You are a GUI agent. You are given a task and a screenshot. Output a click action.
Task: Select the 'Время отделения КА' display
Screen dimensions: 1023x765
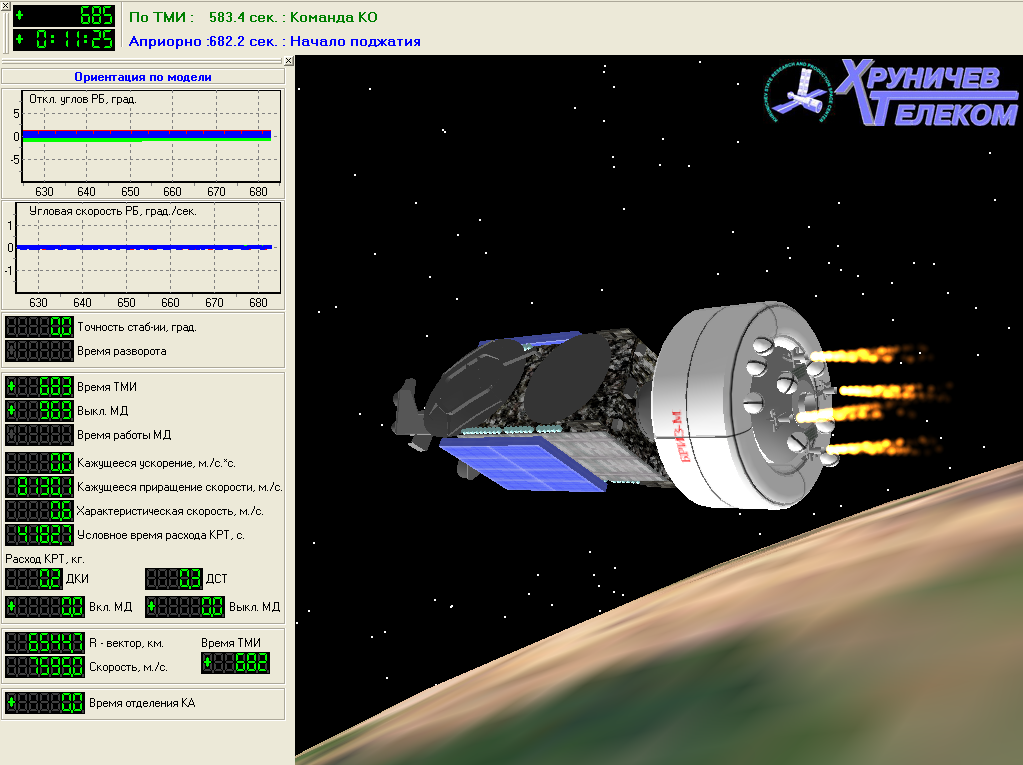tap(45, 703)
